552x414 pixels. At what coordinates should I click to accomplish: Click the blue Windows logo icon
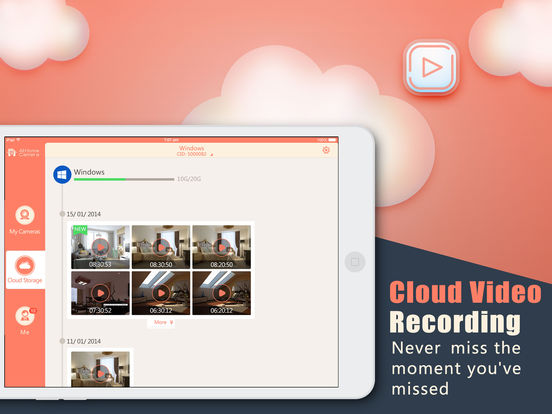[62, 174]
